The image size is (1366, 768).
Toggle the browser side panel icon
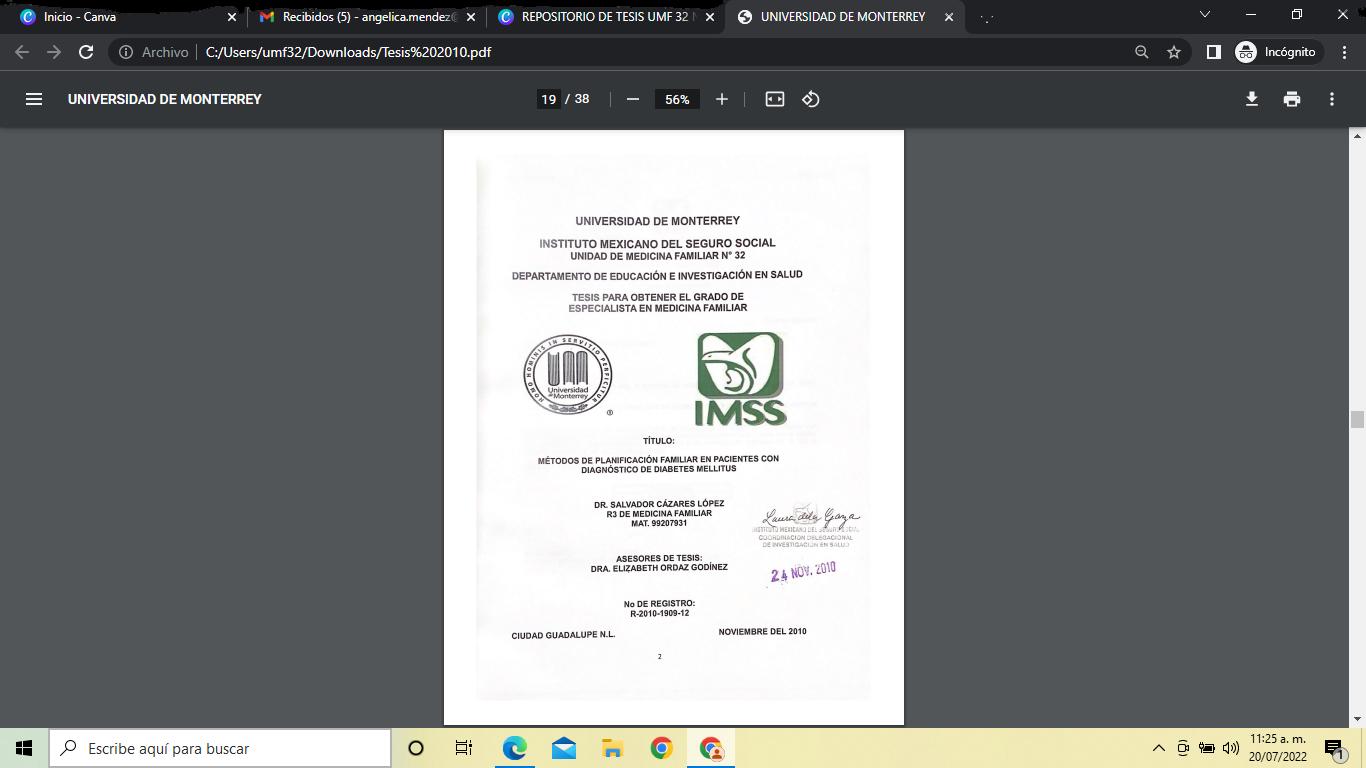click(x=1213, y=52)
